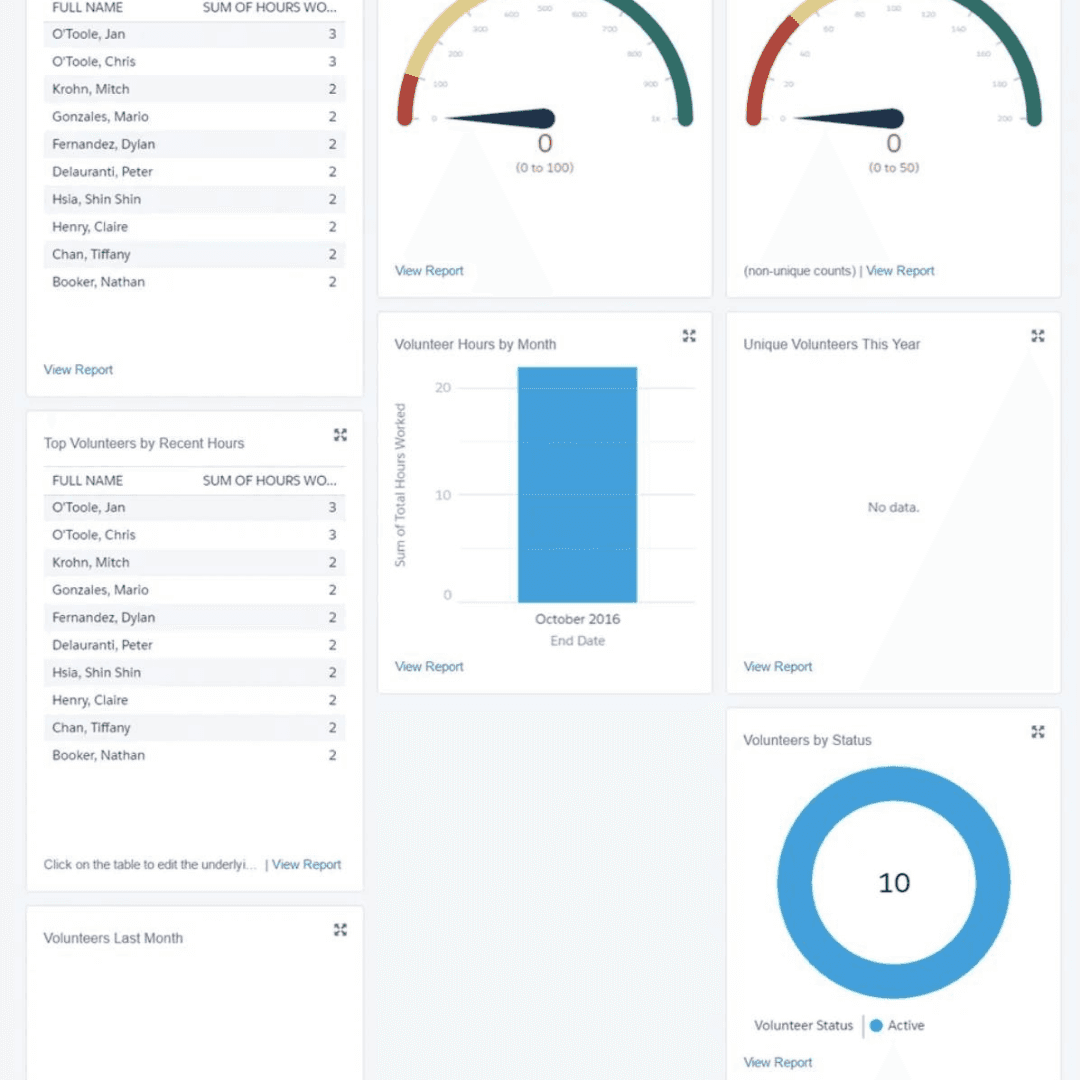Open View Report under Unique Volunteers This Year
1080x1080 pixels.
click(x=778, y=667)
